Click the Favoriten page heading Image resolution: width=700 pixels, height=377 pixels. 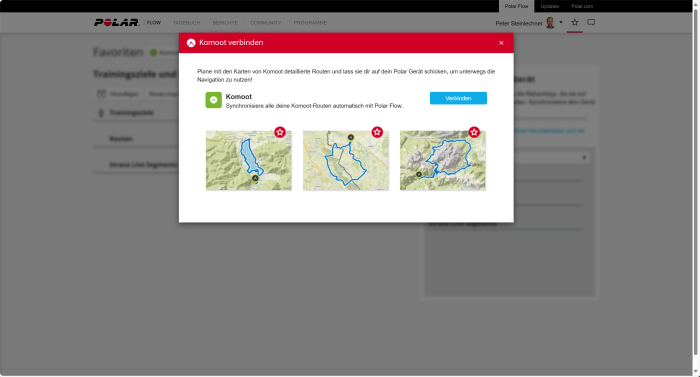pyautogui.click(x=118, y=52)
